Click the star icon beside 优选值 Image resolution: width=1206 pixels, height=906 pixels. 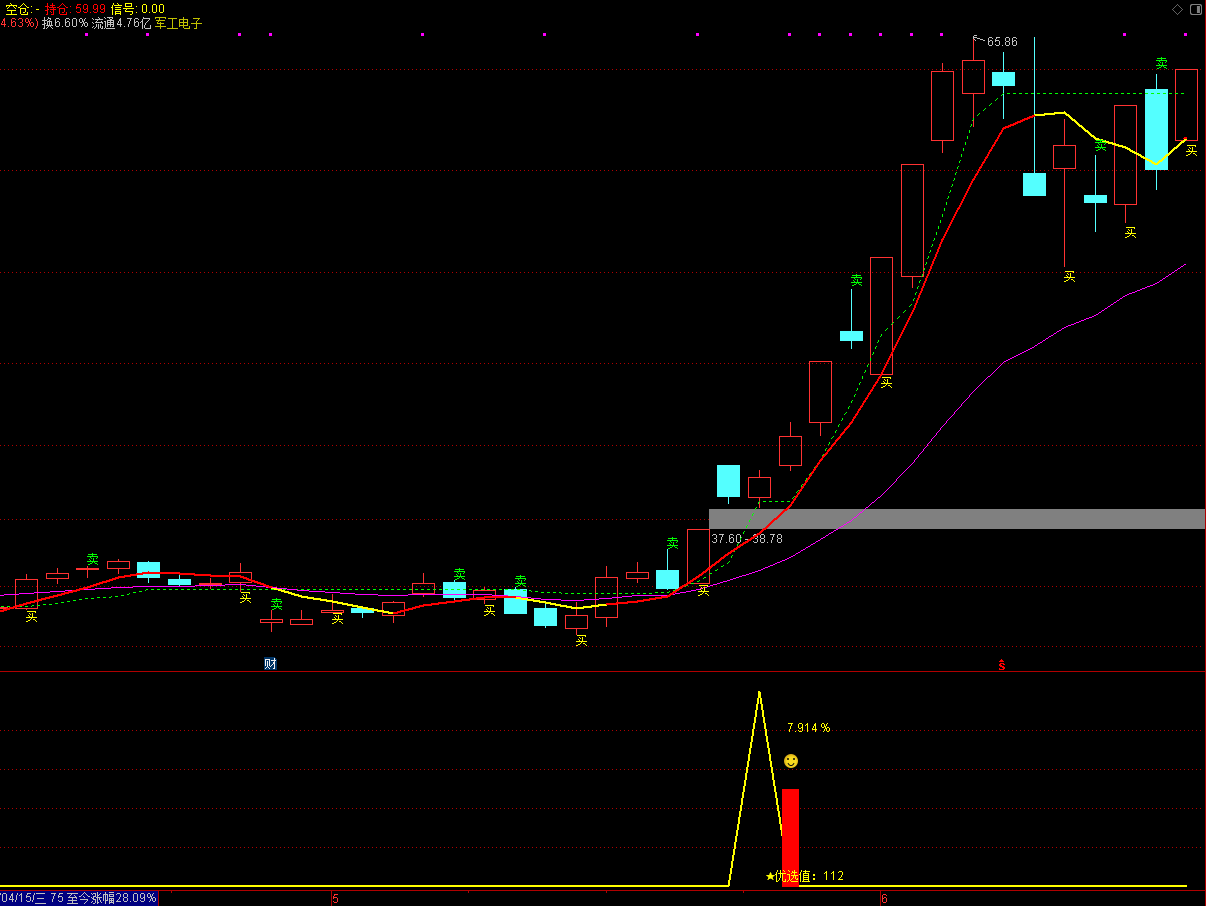(770, 876)
